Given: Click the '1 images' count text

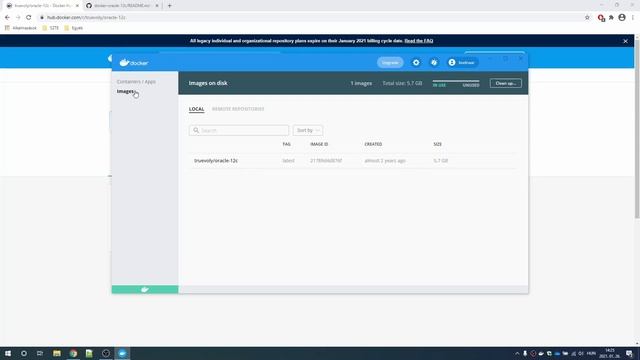Looking at the screenshot, I should tap(361, 83).
